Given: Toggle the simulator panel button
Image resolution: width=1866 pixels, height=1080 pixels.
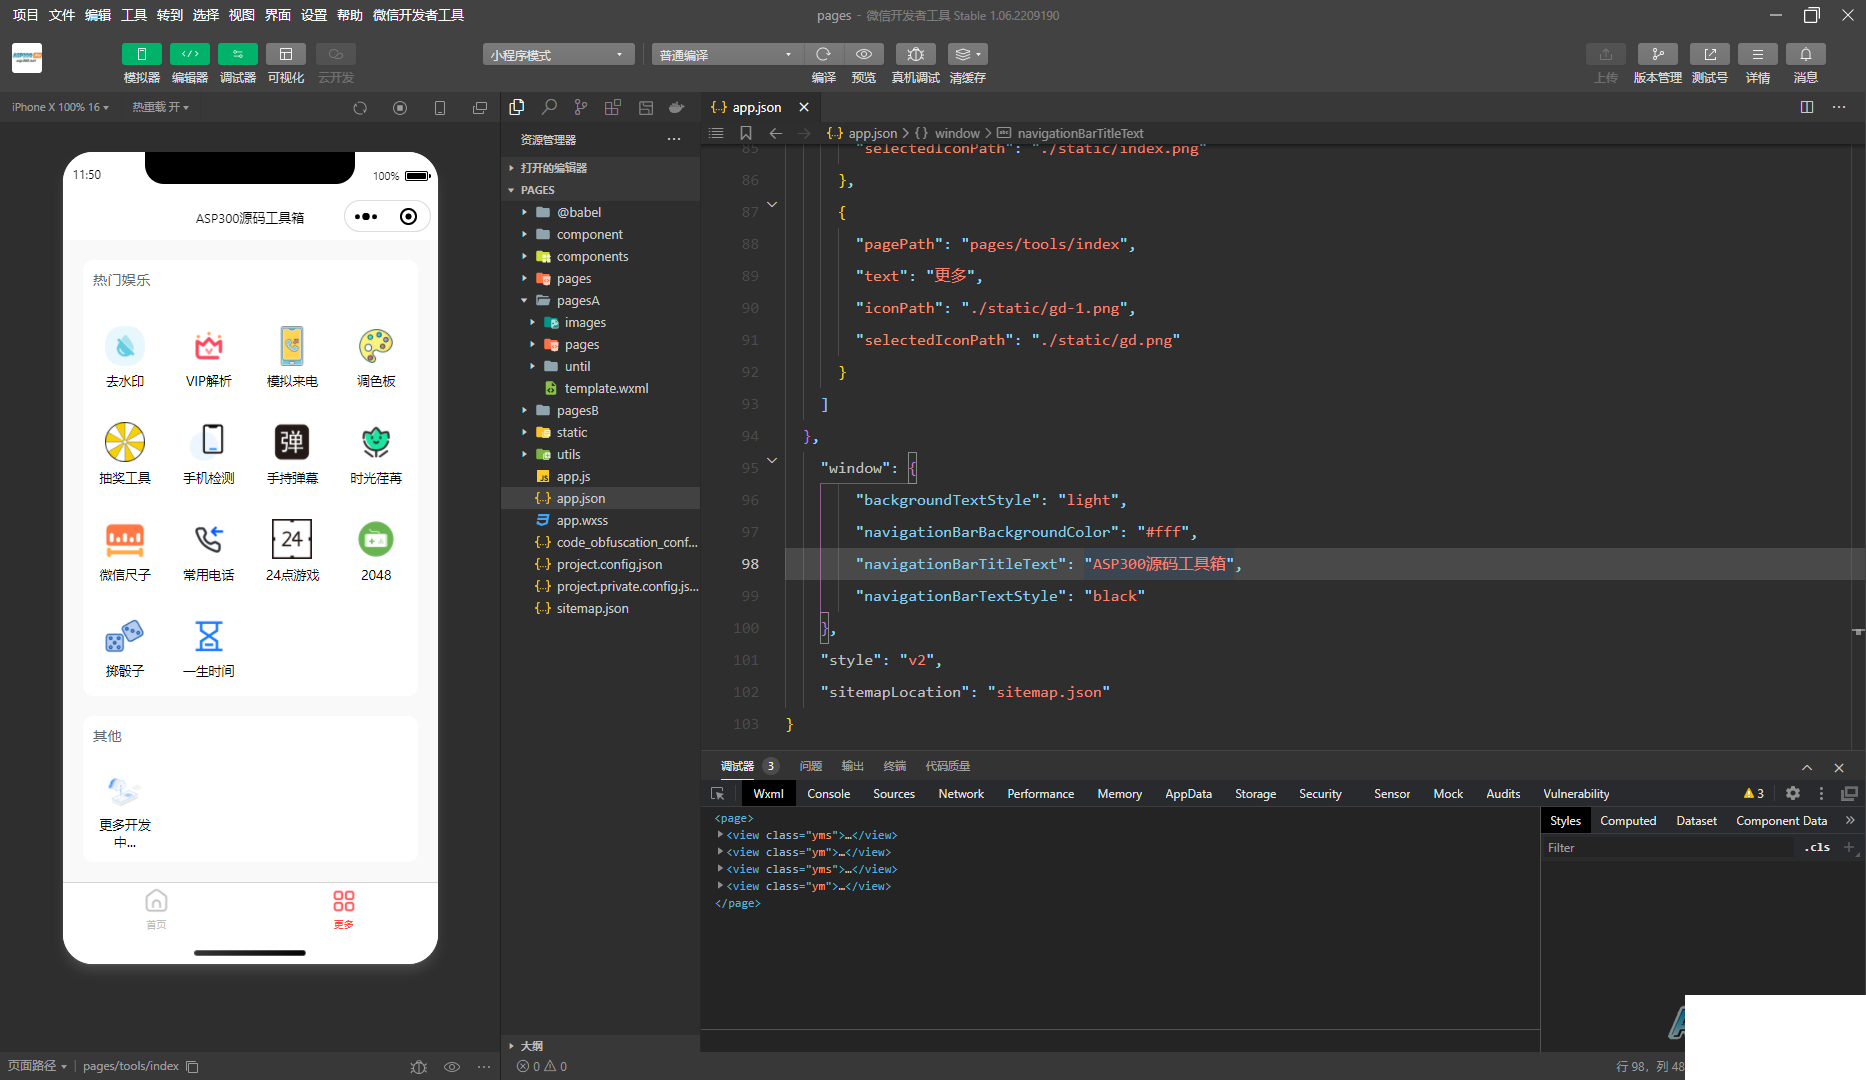Looking at the screenshot, I should click(x=141, y=54).
